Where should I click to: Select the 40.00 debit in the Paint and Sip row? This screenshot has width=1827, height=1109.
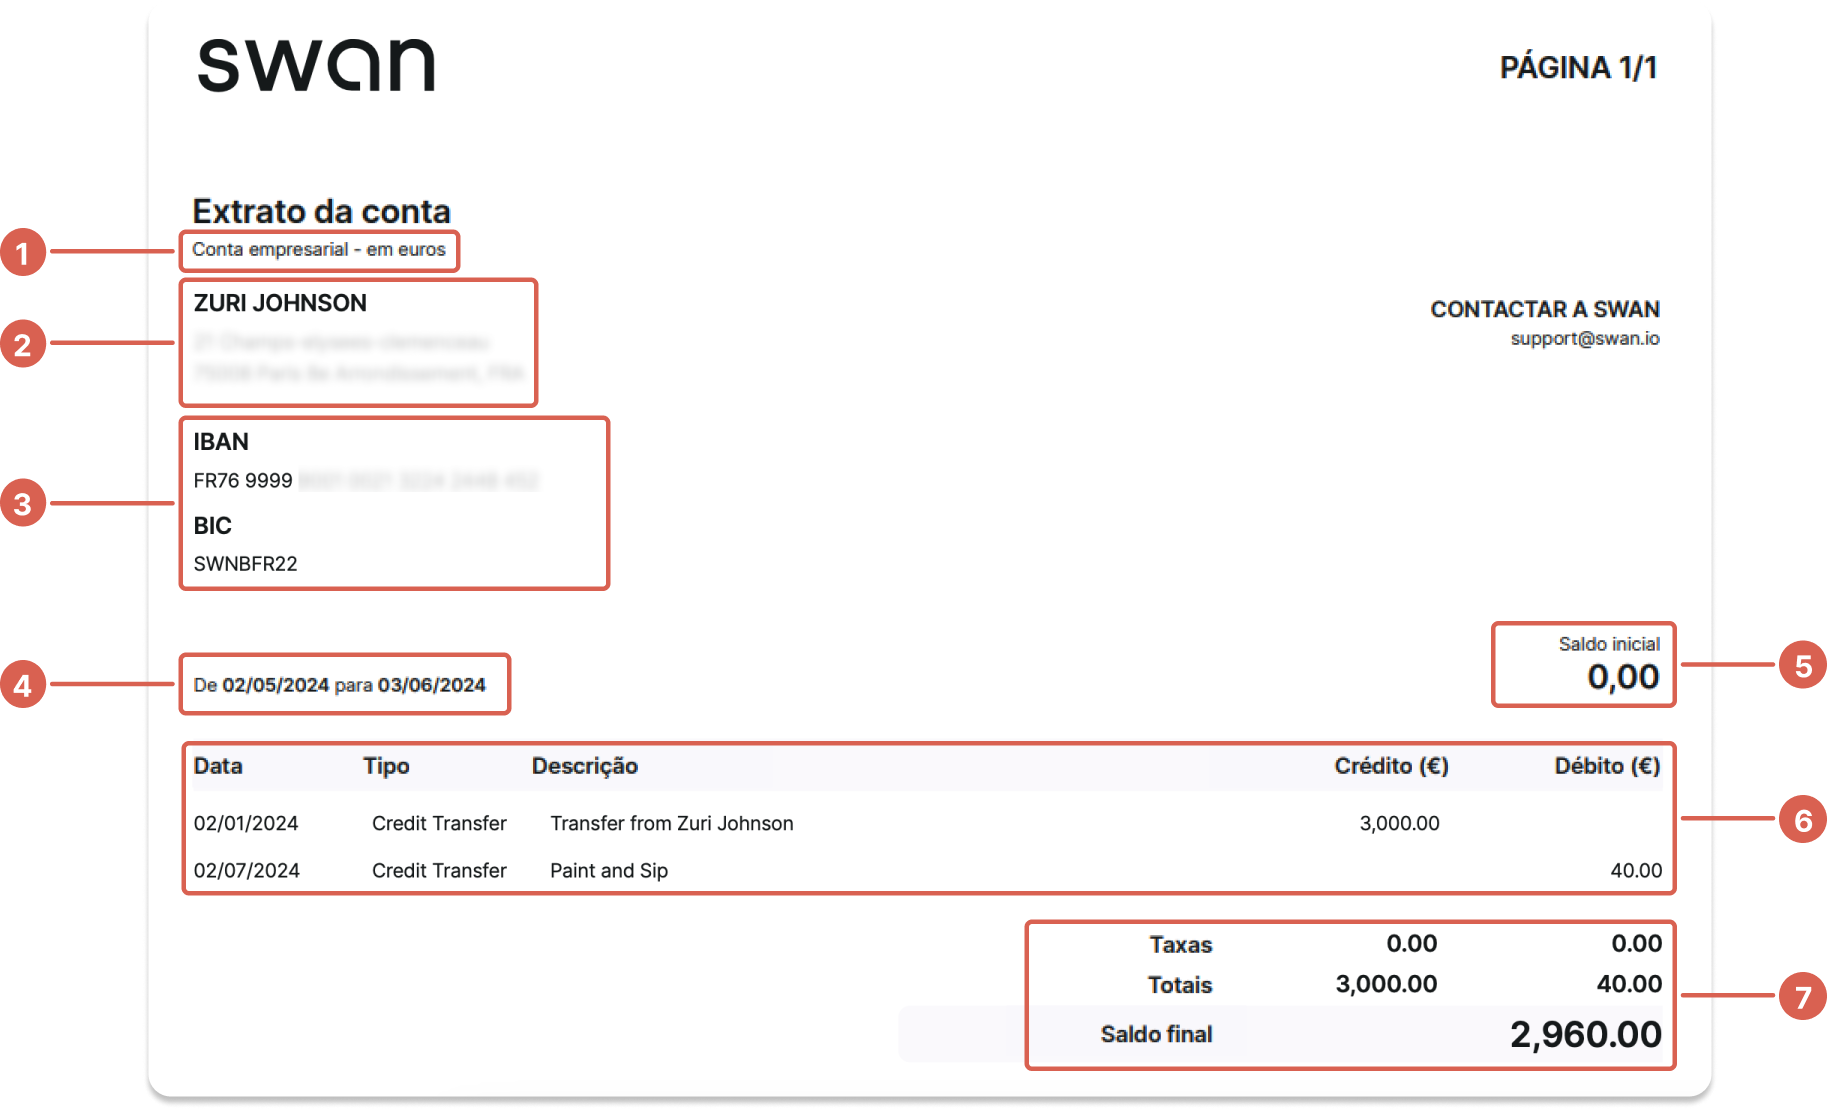[1636, 870]
